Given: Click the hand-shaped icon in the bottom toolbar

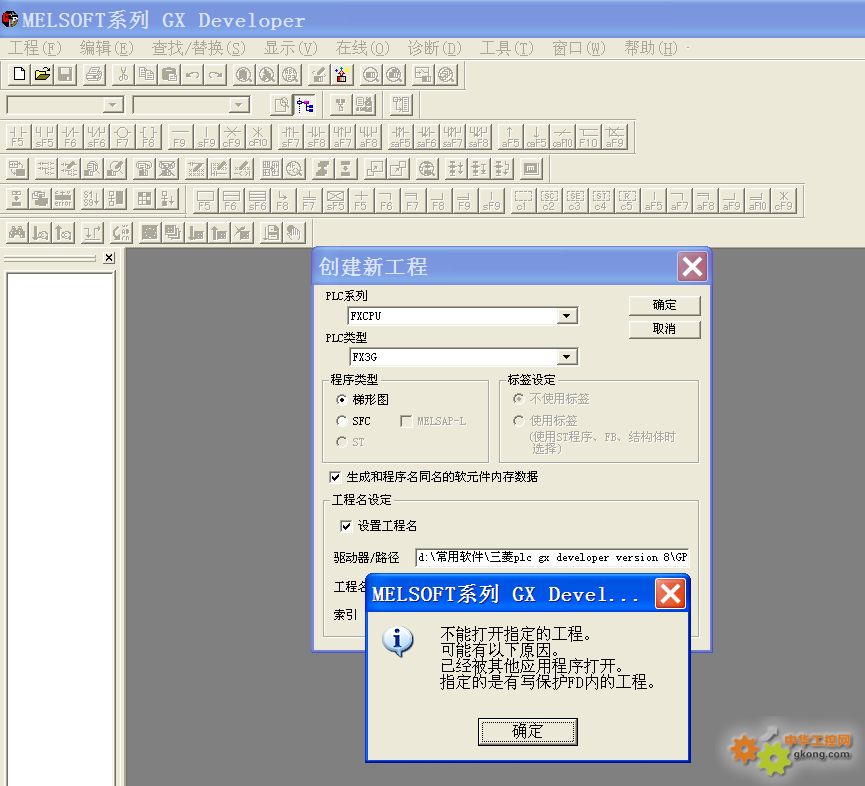Looking at the screenshot, I should (294, 233).
